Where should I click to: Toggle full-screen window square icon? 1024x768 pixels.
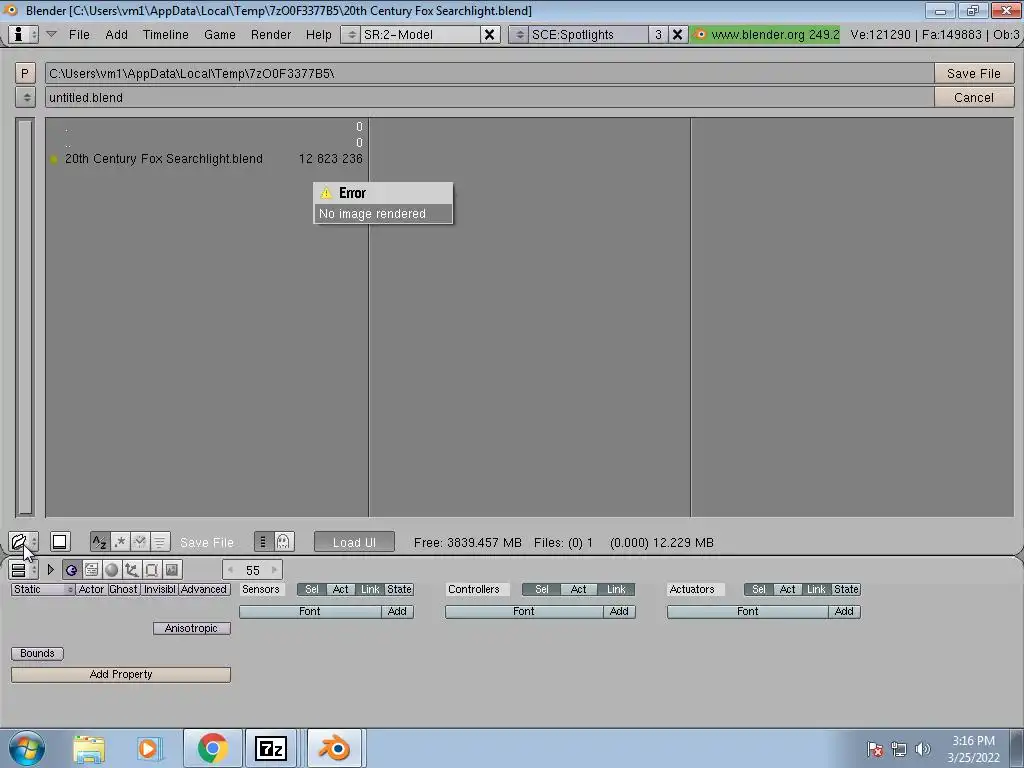[x=59, y=541]
